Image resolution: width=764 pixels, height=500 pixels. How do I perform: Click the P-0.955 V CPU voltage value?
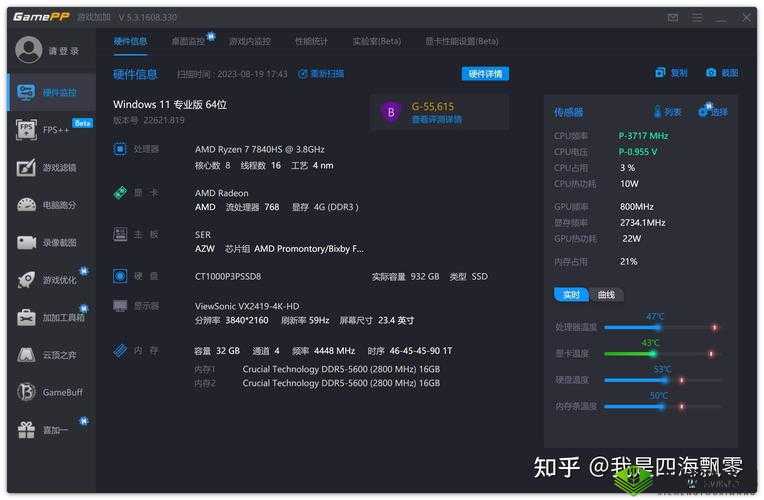coord(638,152)
